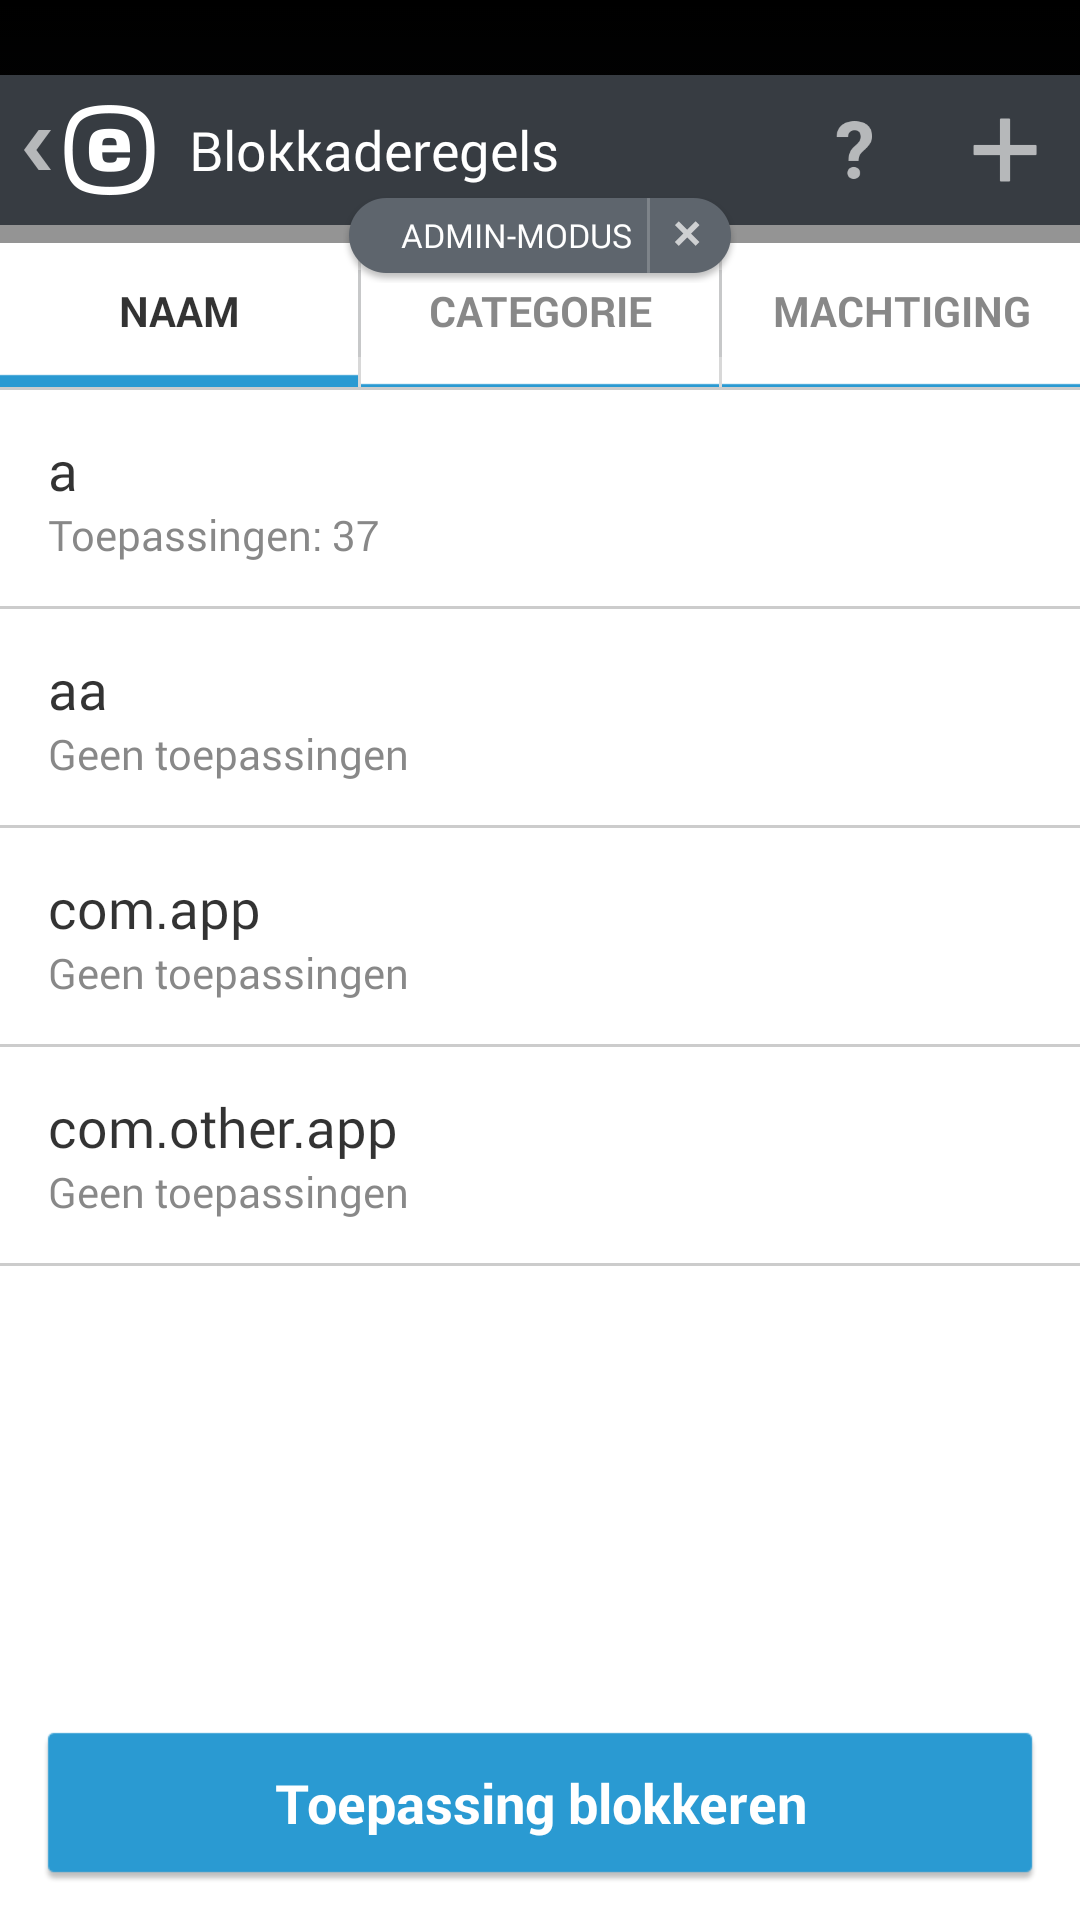This screenshot has height=1920, width=1080.
Task: Tap "Geen toepassingen" under com.other.app
Action: pos(228,1194)
